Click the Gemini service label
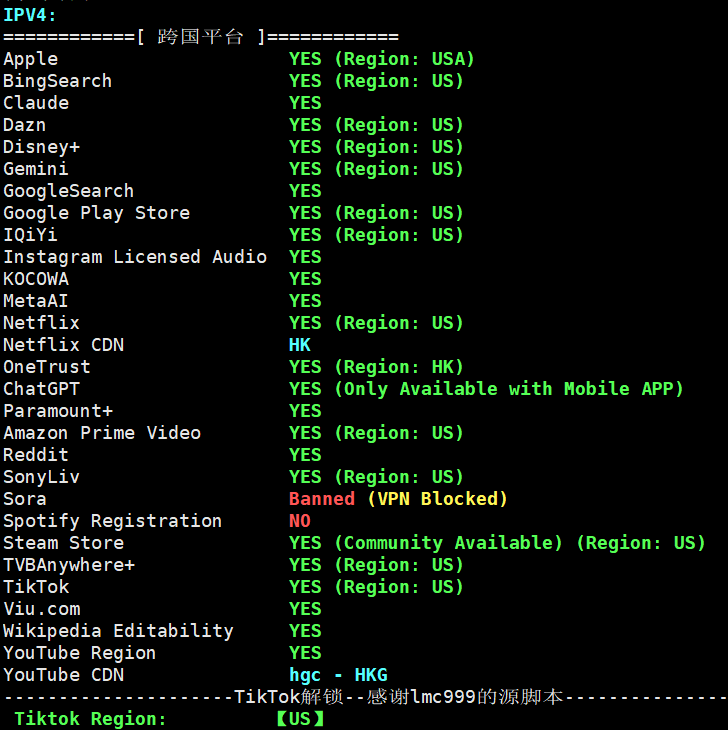The width and height of the screenshot is (728, 730). 36,169
